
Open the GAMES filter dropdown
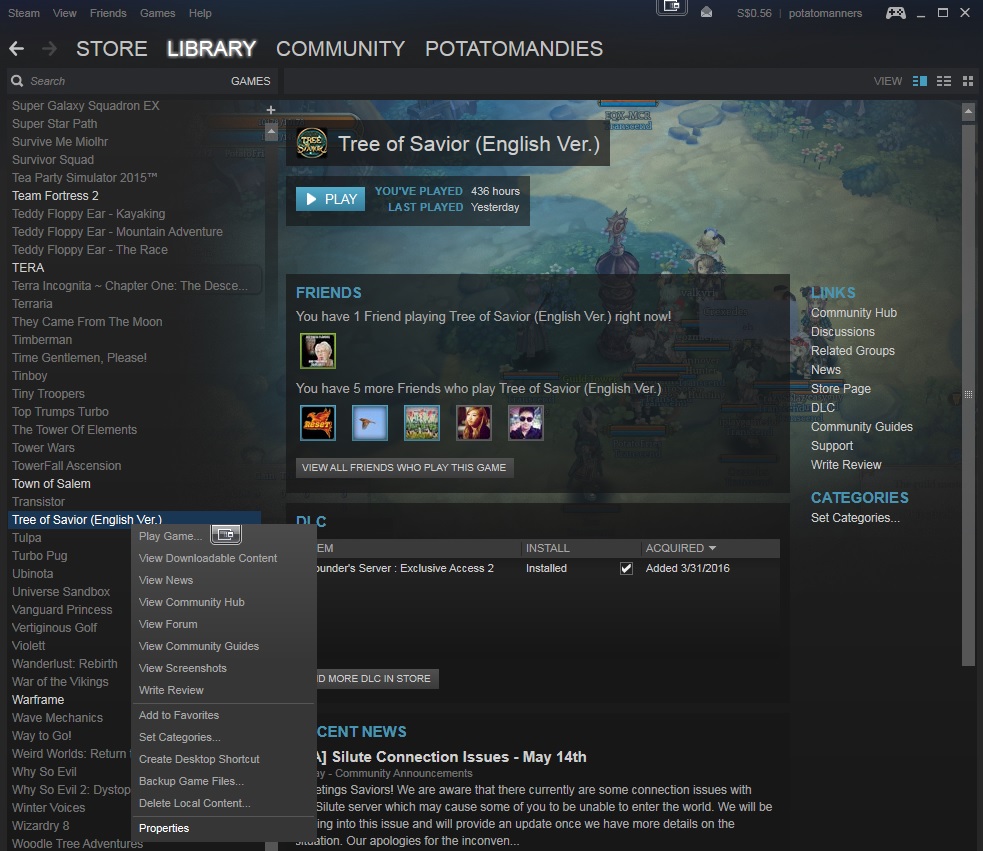pos(250,81)
